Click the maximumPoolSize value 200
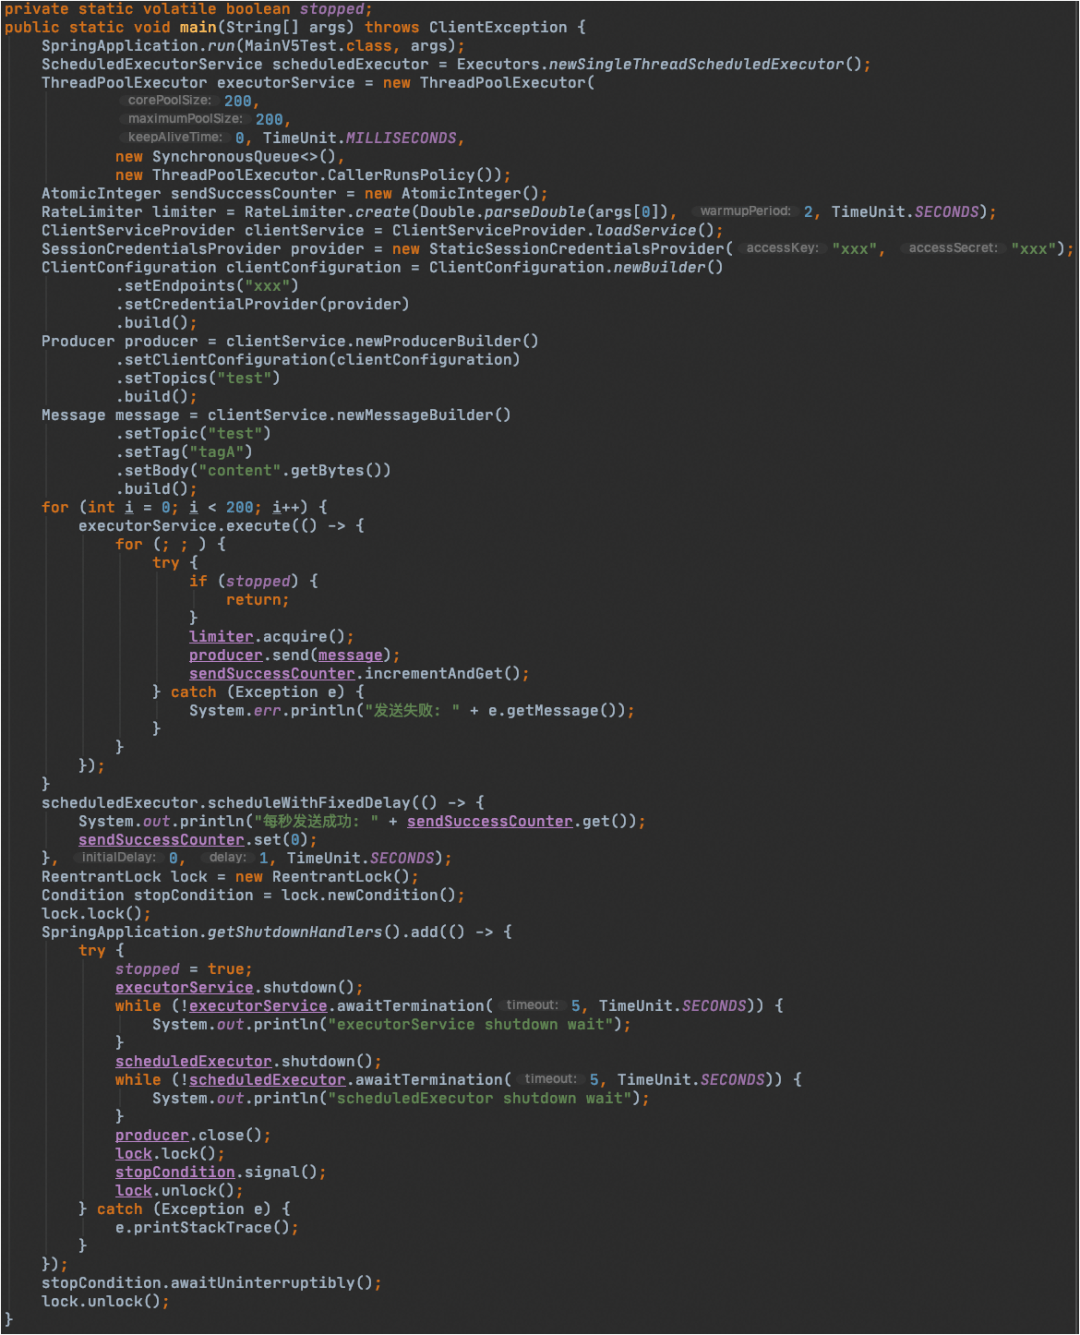Screen dimensions: 1080x1335 tap(269, 120)
